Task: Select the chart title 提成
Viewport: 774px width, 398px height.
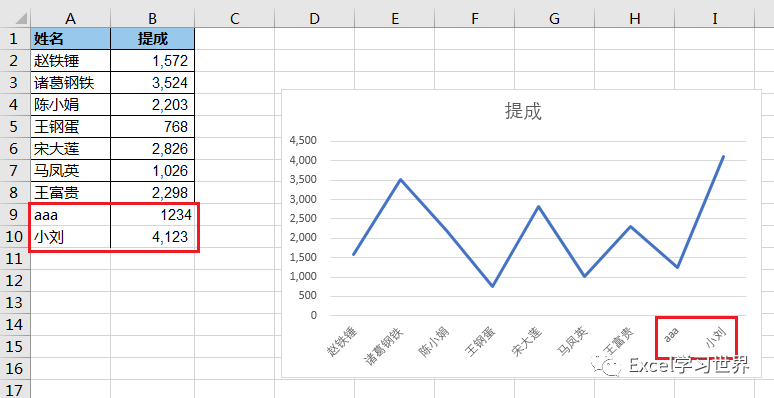Action: click(x=523, y=112)
